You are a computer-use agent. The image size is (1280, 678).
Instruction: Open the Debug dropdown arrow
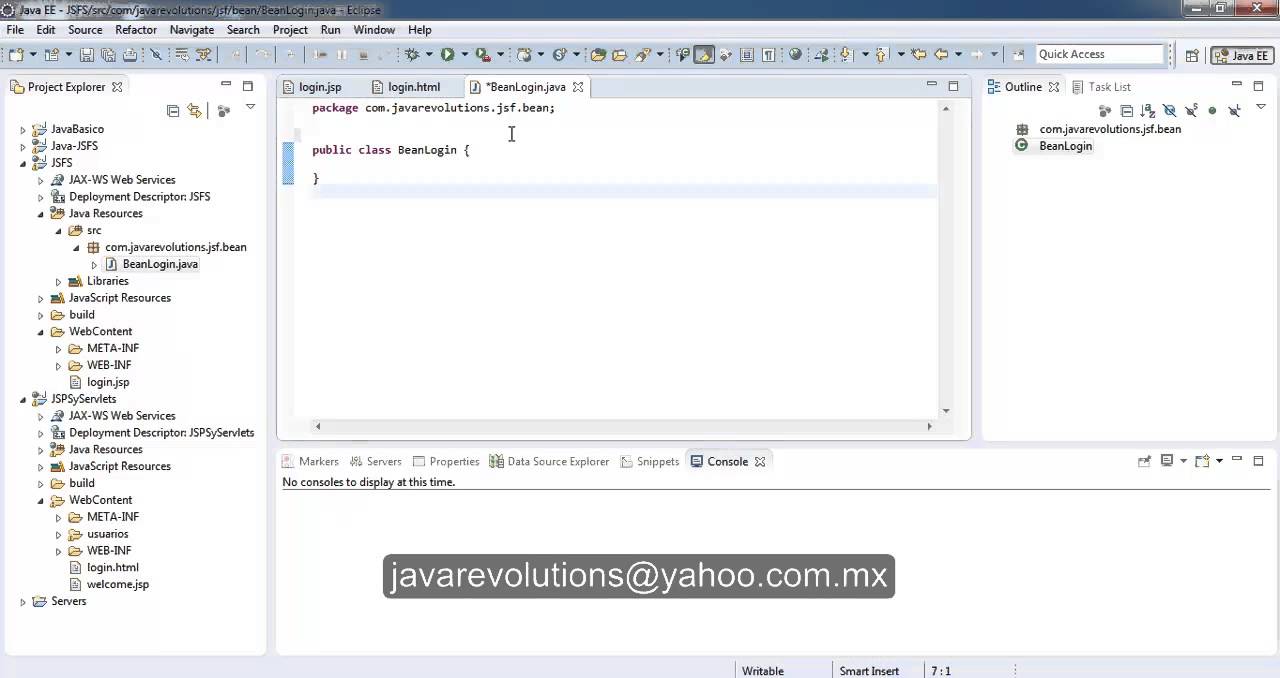click(x=429, y=55)
